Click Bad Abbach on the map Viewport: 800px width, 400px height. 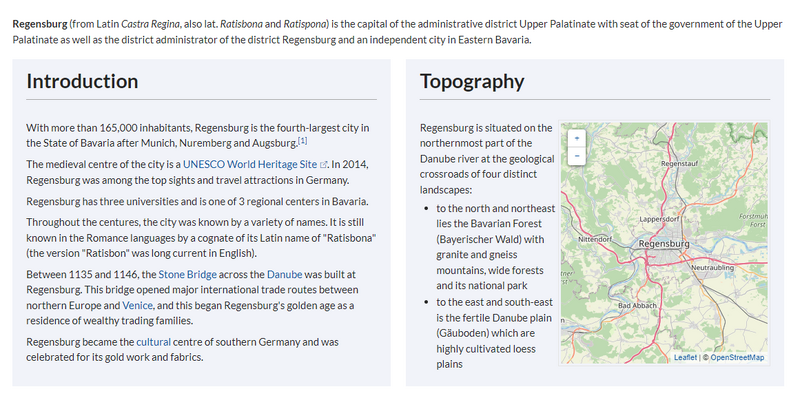[x=637, y=304]
